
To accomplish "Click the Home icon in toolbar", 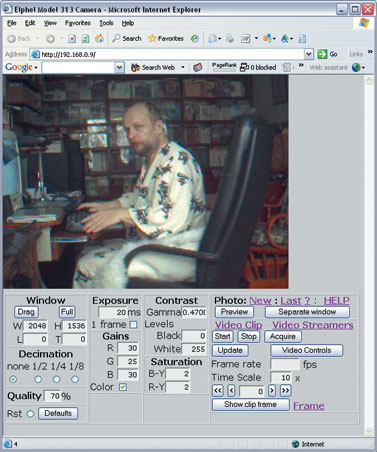I will point(99,39).
